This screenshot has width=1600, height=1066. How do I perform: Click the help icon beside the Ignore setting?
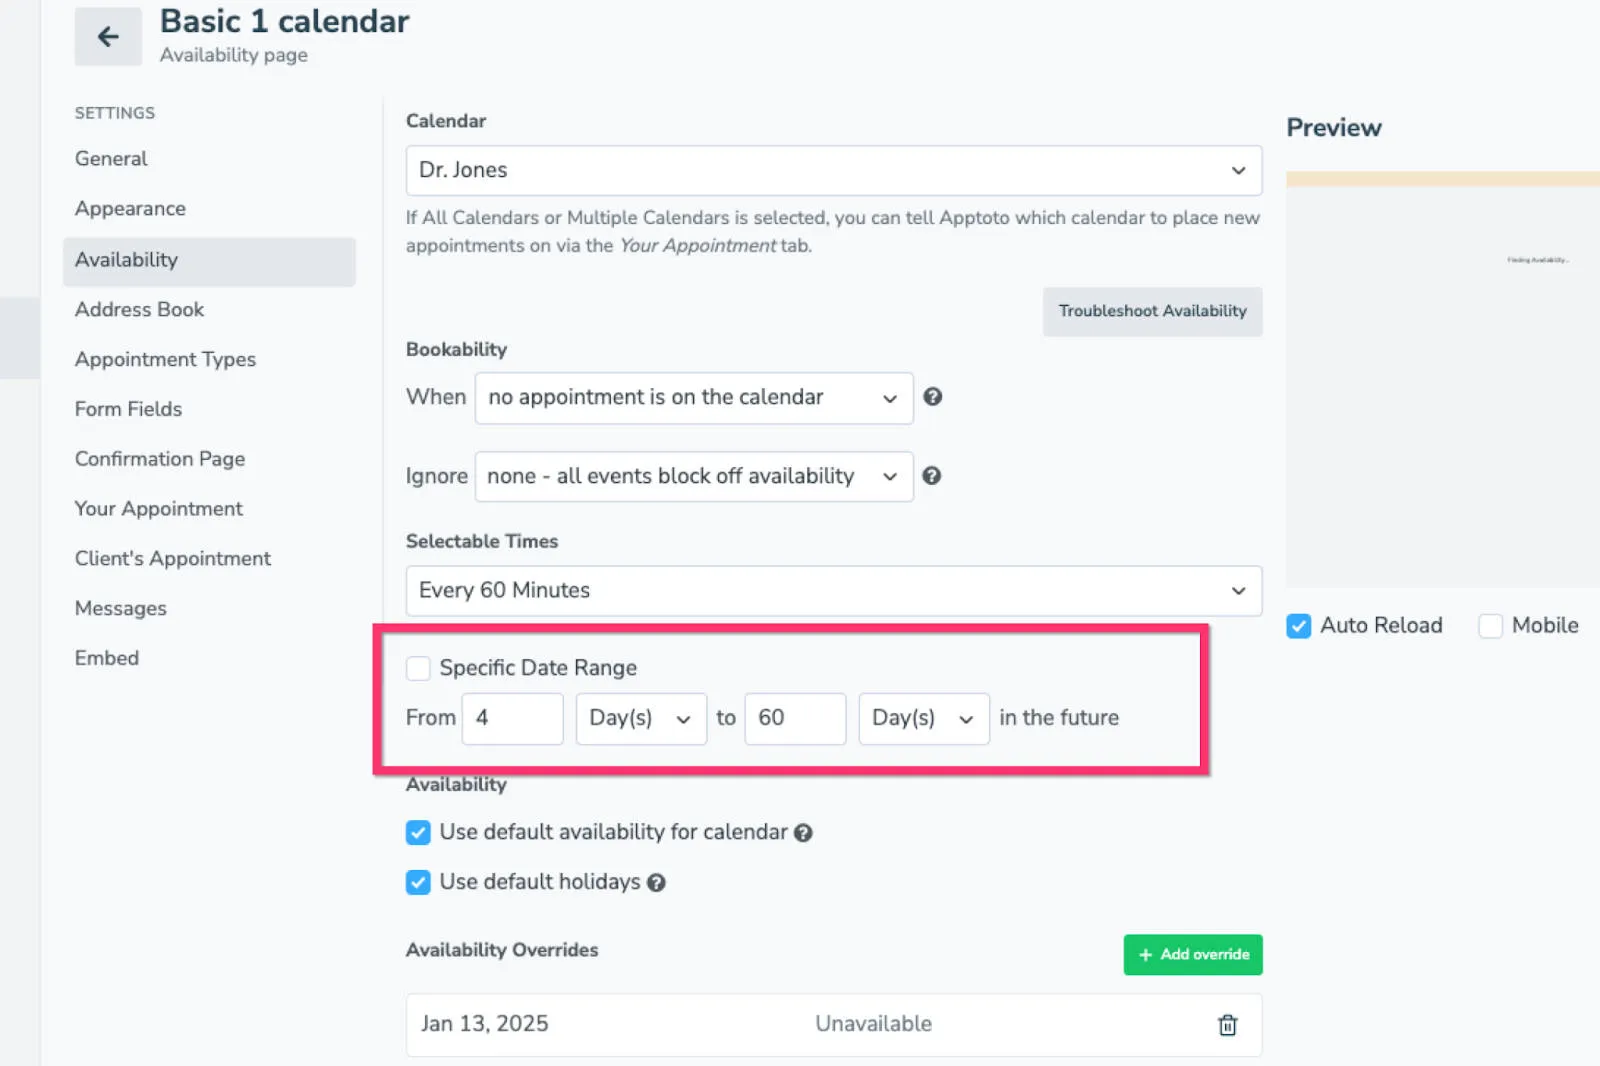pyautogui.click(x=932, y=476)
